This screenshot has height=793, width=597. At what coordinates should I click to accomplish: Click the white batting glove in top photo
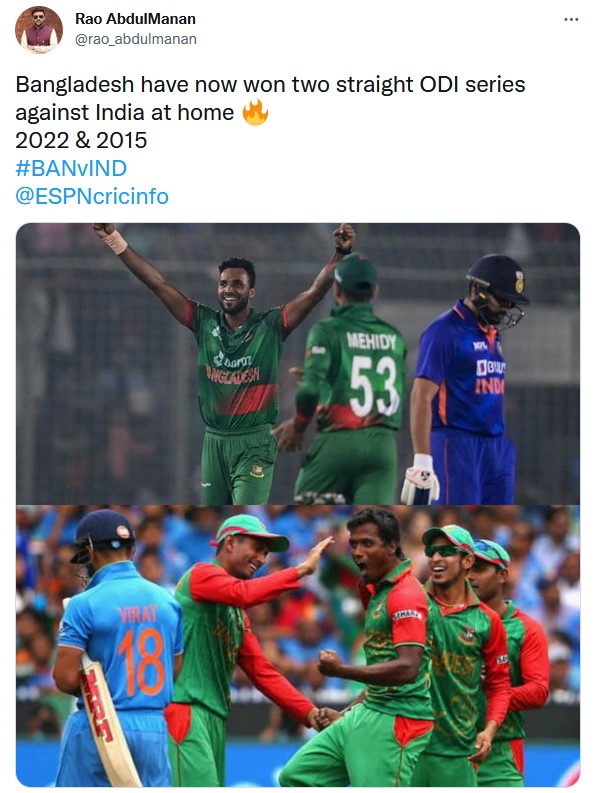point(420,479)
